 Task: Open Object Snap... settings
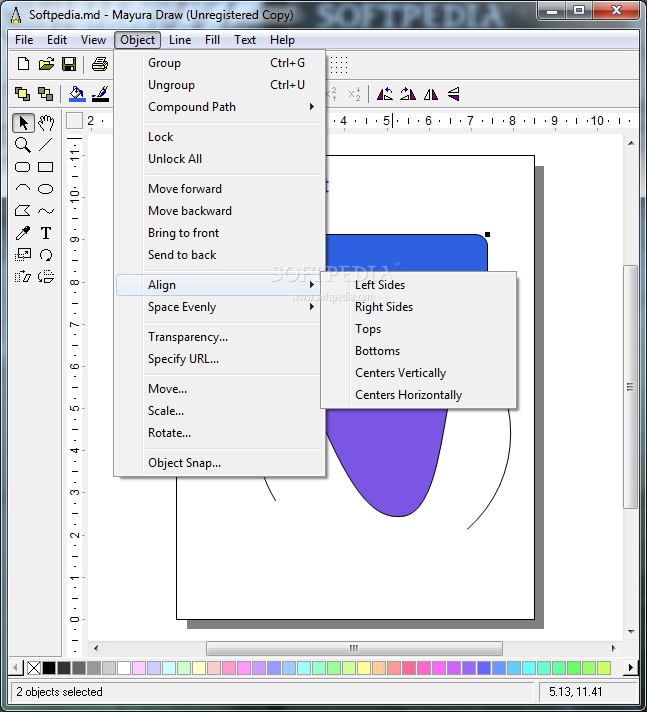coord(220,463)
